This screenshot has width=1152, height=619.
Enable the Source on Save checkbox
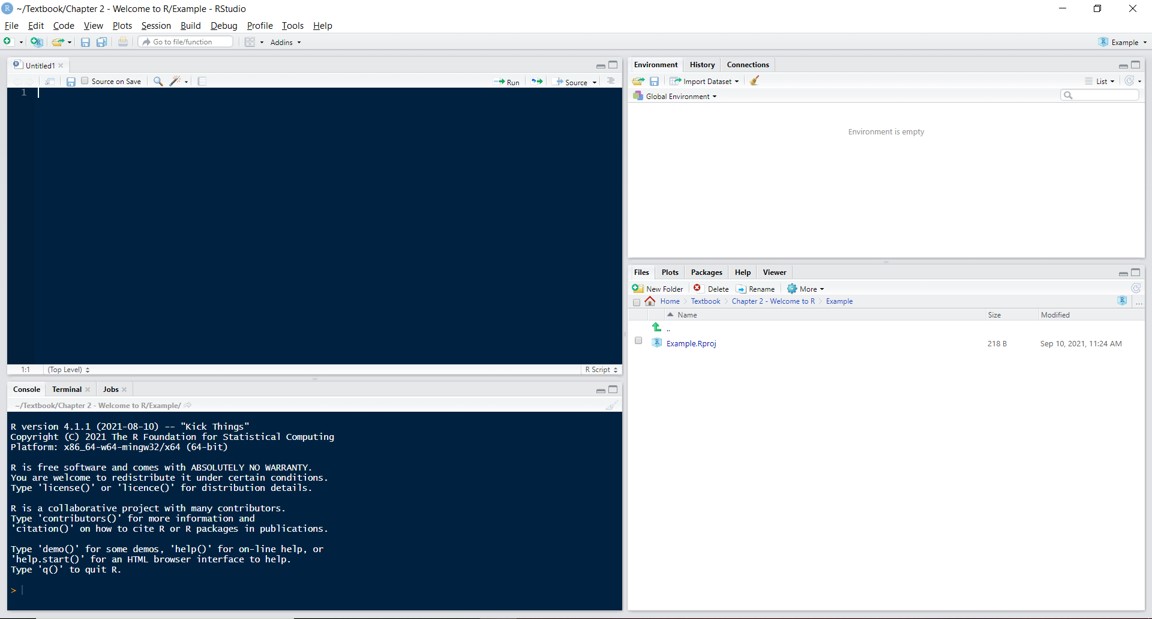tap(85, 81)
